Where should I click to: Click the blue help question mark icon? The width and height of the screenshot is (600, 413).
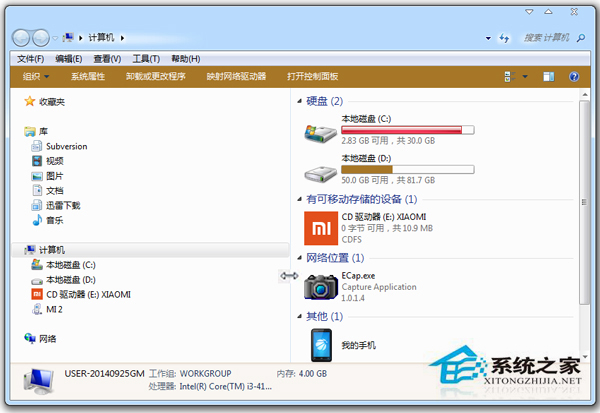[x=574, y=77]
